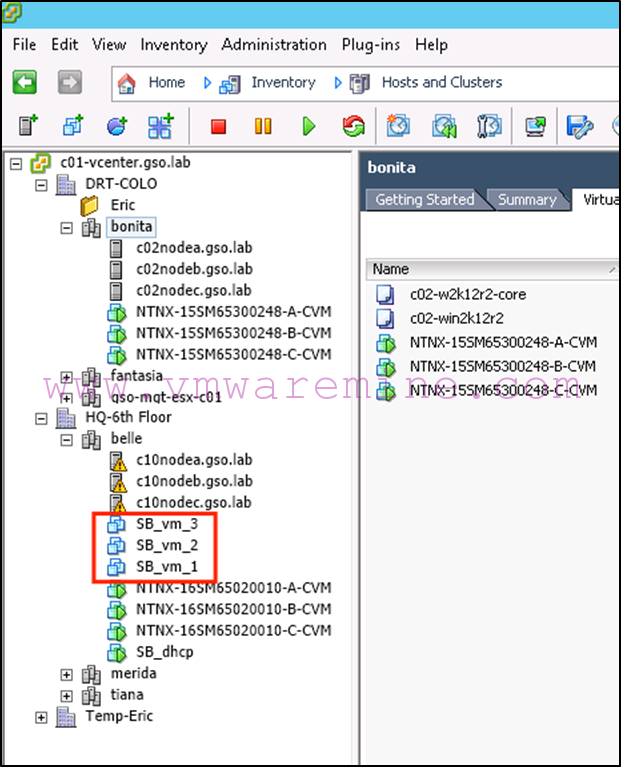Click the c02nodea.gso.lab host icon

(116, 248)
